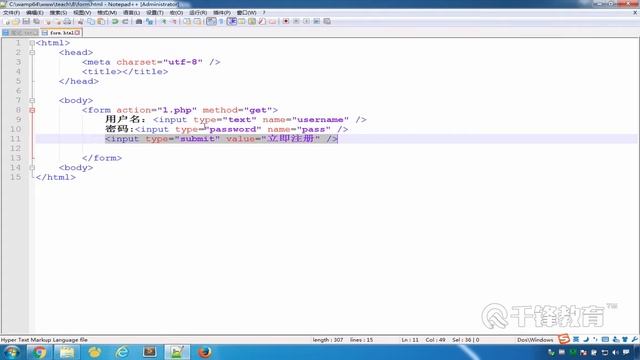Click the Cut toolbar icon
Screen dimensions: 640x360
[x=81, y=21]
